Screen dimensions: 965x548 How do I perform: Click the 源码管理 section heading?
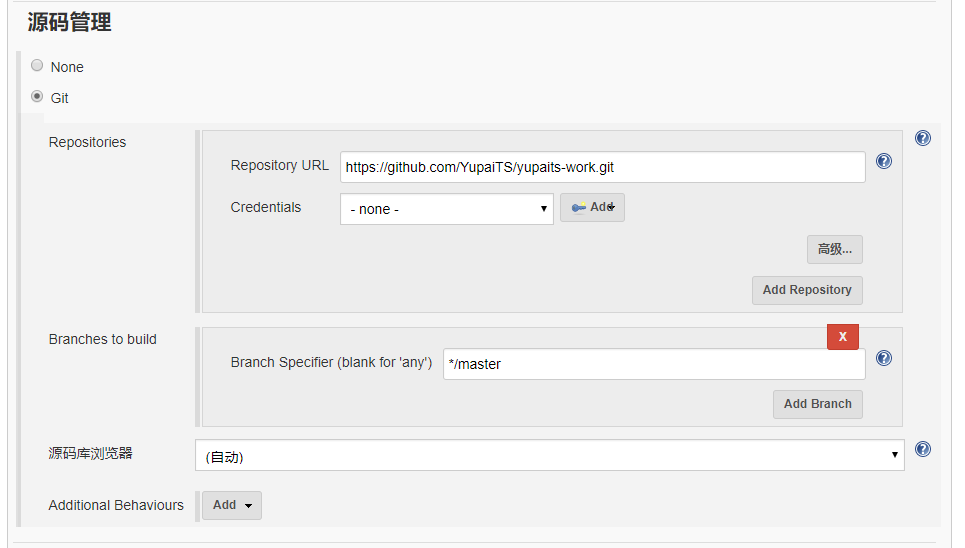[69, 22]
